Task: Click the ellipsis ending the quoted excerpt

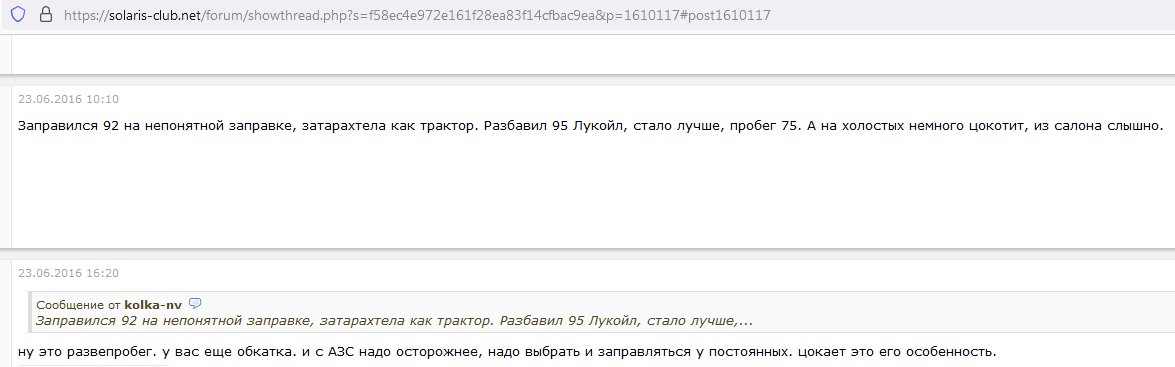Action: click(x=746, y=321)
